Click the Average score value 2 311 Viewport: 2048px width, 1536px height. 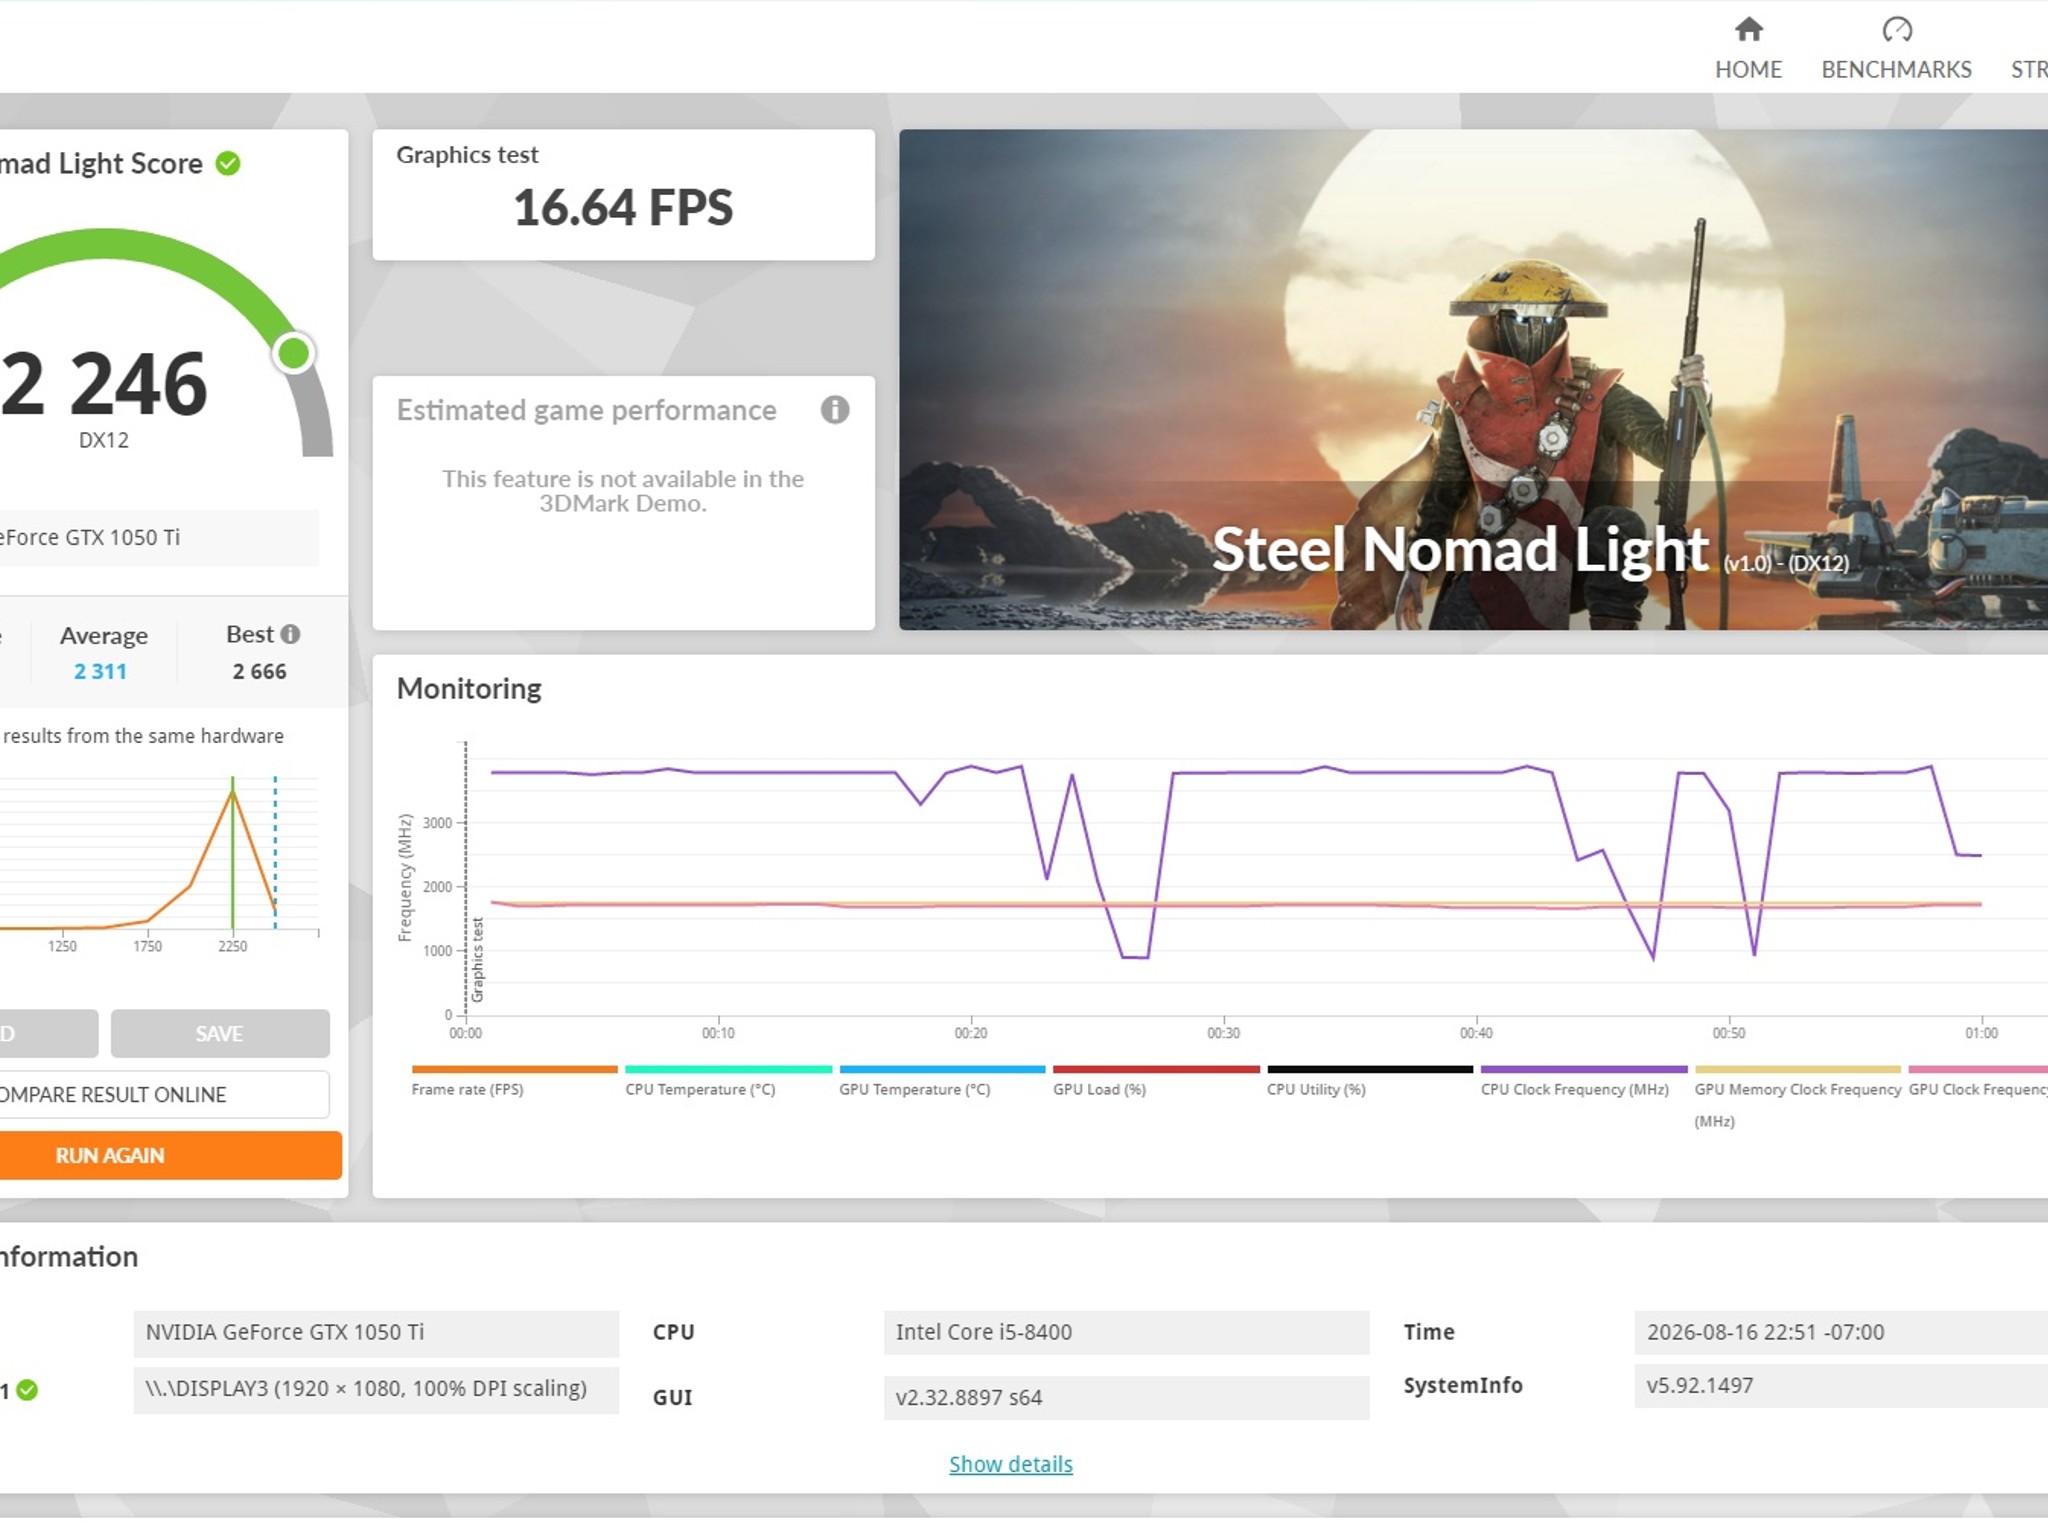[100, 671]
